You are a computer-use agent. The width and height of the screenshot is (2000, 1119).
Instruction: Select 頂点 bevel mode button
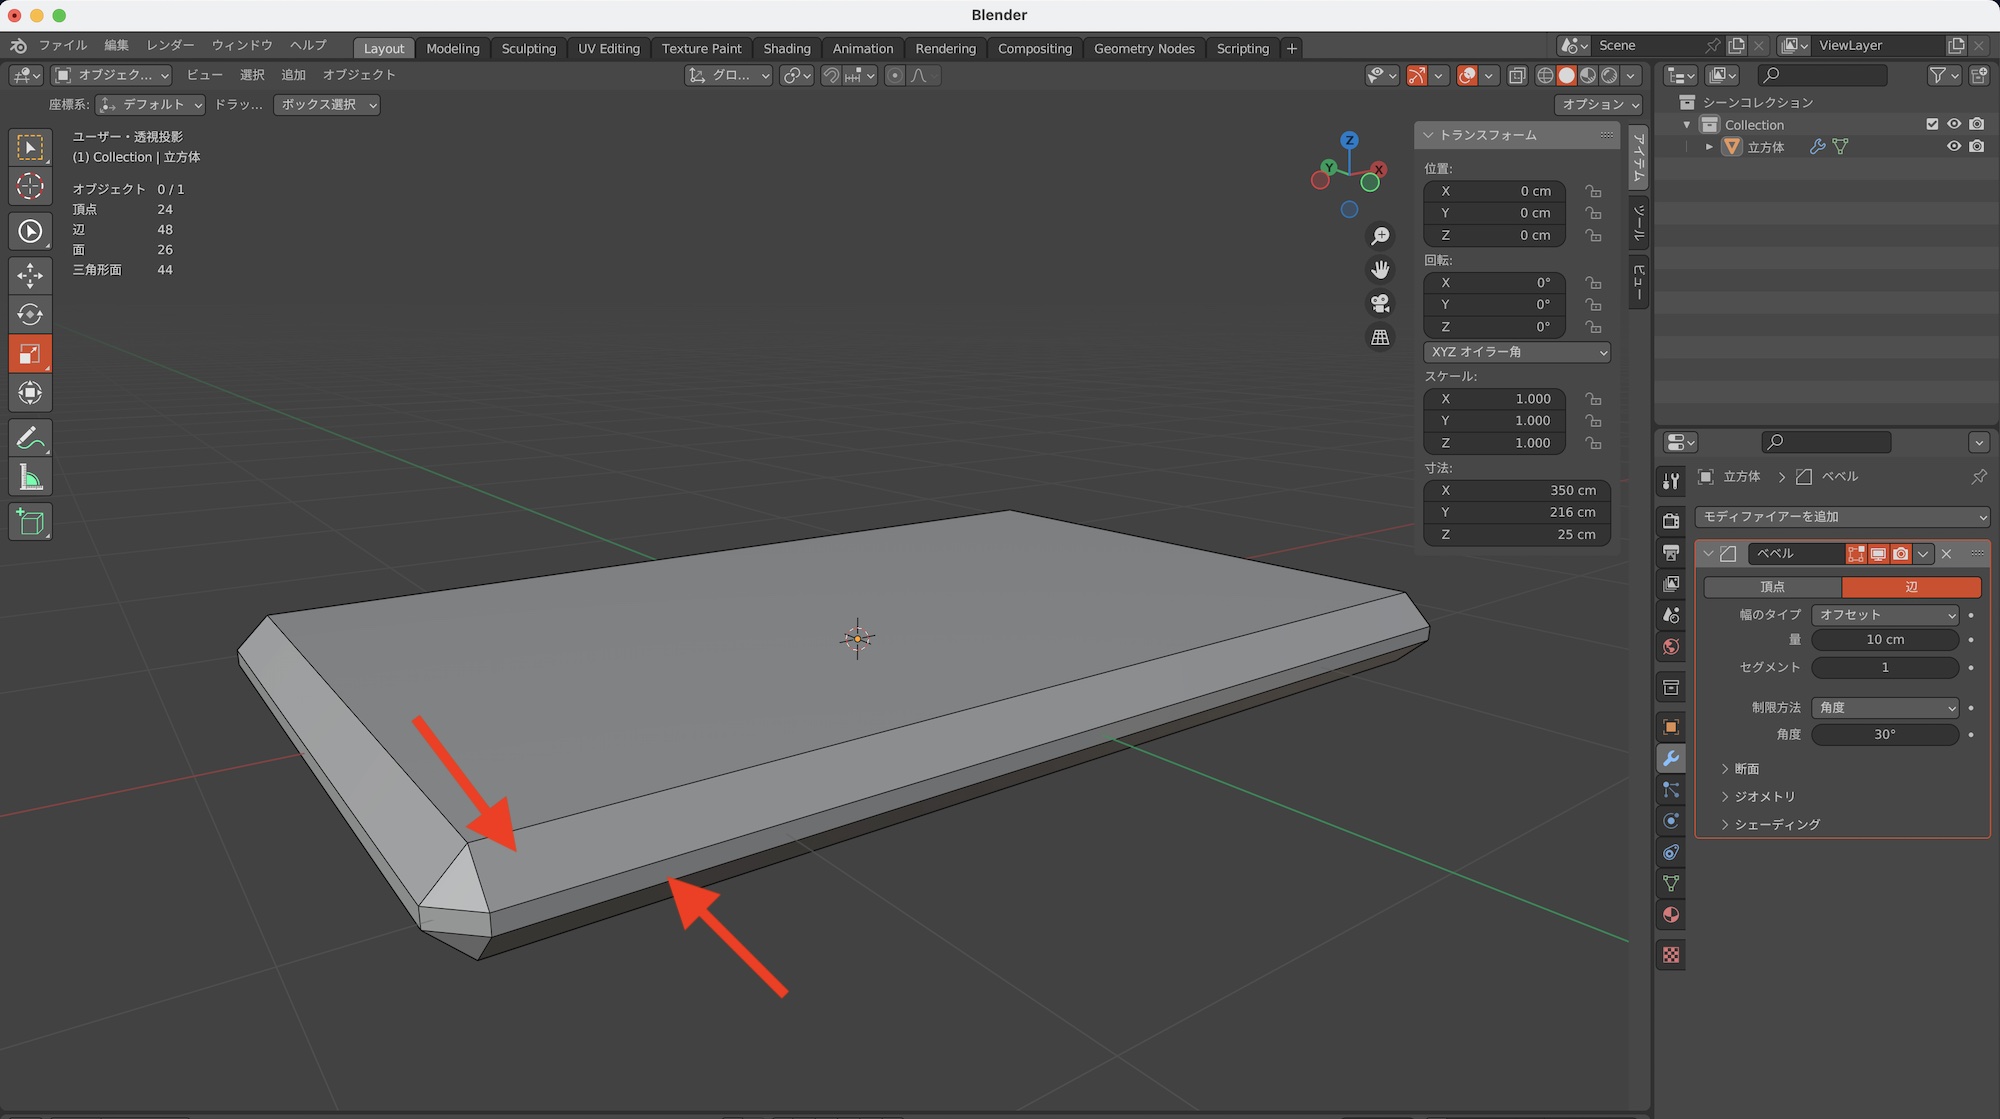click(x=1772, y=587)
